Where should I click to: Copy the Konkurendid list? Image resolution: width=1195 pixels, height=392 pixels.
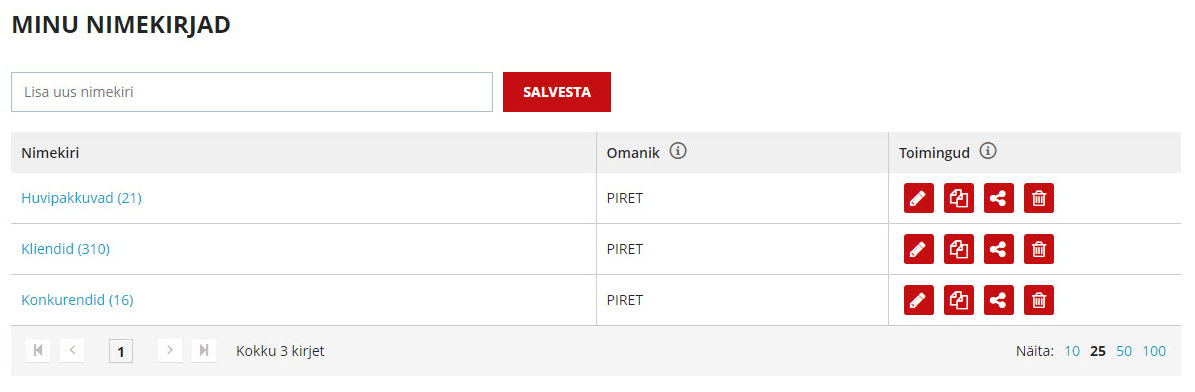click(959, 300)
